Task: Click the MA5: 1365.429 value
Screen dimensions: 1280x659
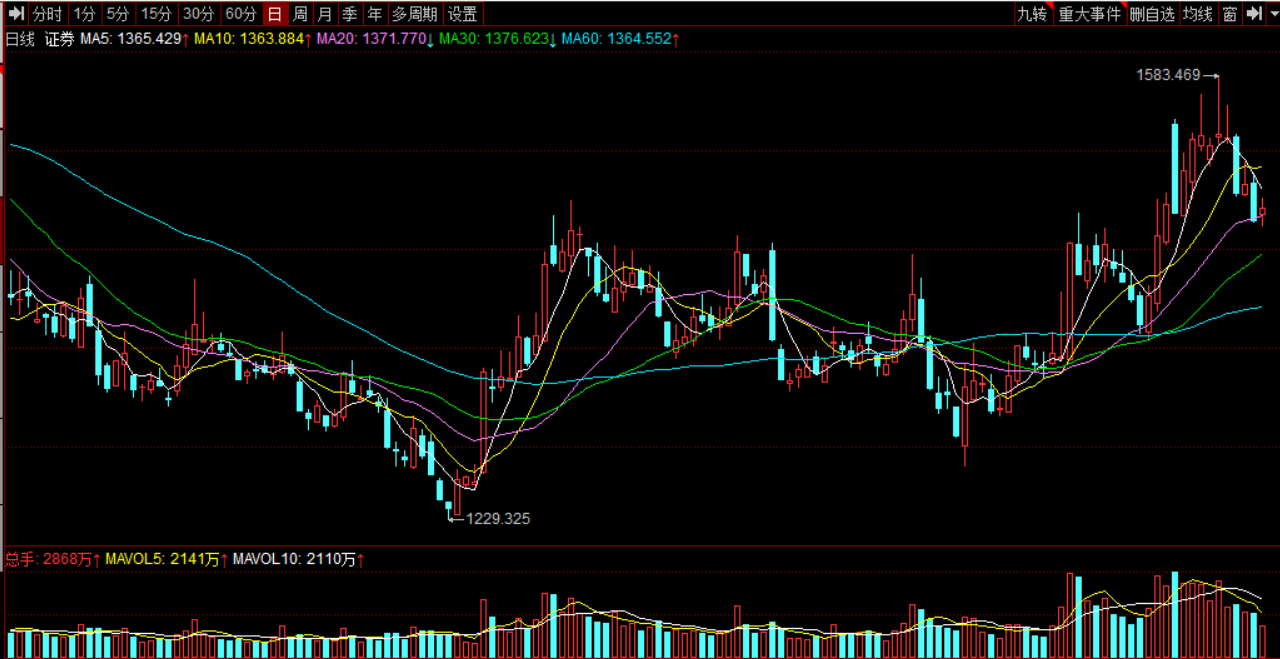Action: click(x=134, y=39)
